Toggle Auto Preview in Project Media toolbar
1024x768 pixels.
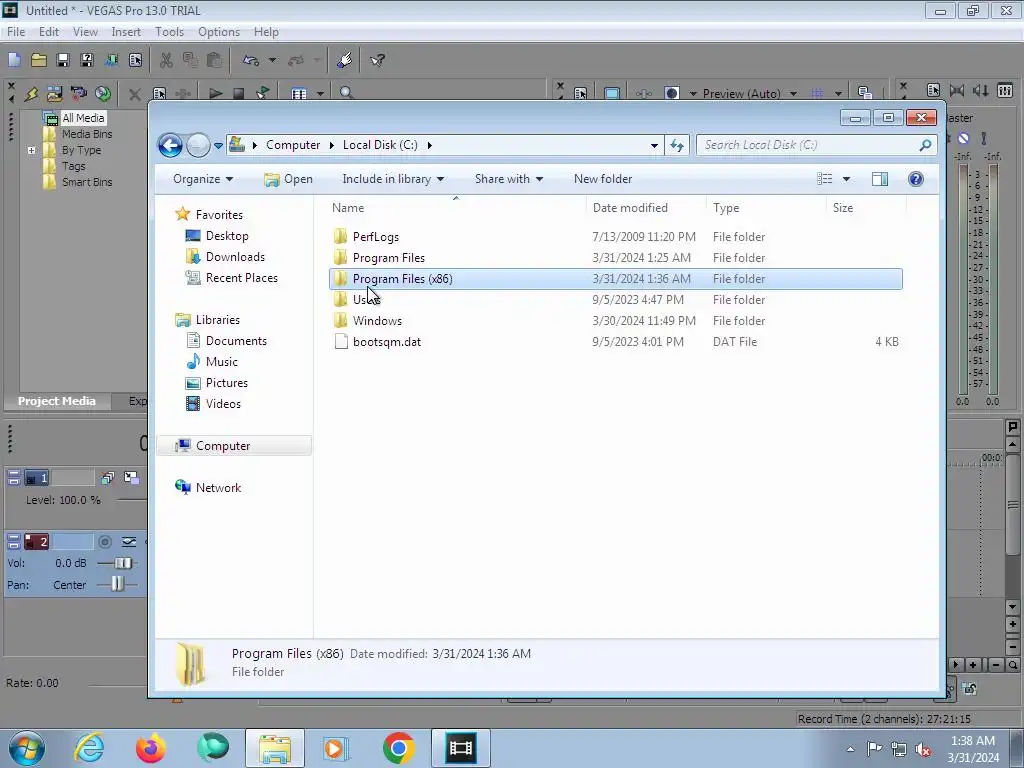coord(263,93)
